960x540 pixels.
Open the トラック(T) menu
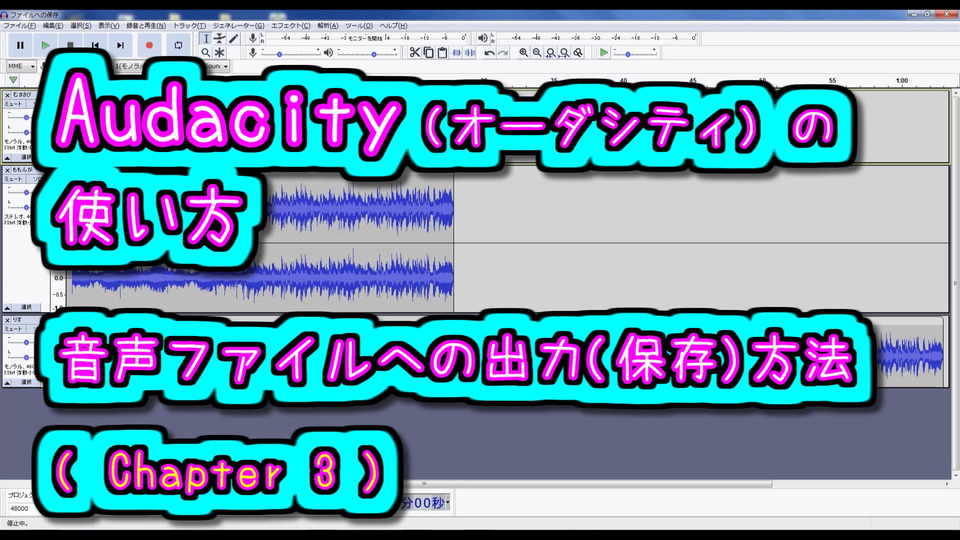189,26
